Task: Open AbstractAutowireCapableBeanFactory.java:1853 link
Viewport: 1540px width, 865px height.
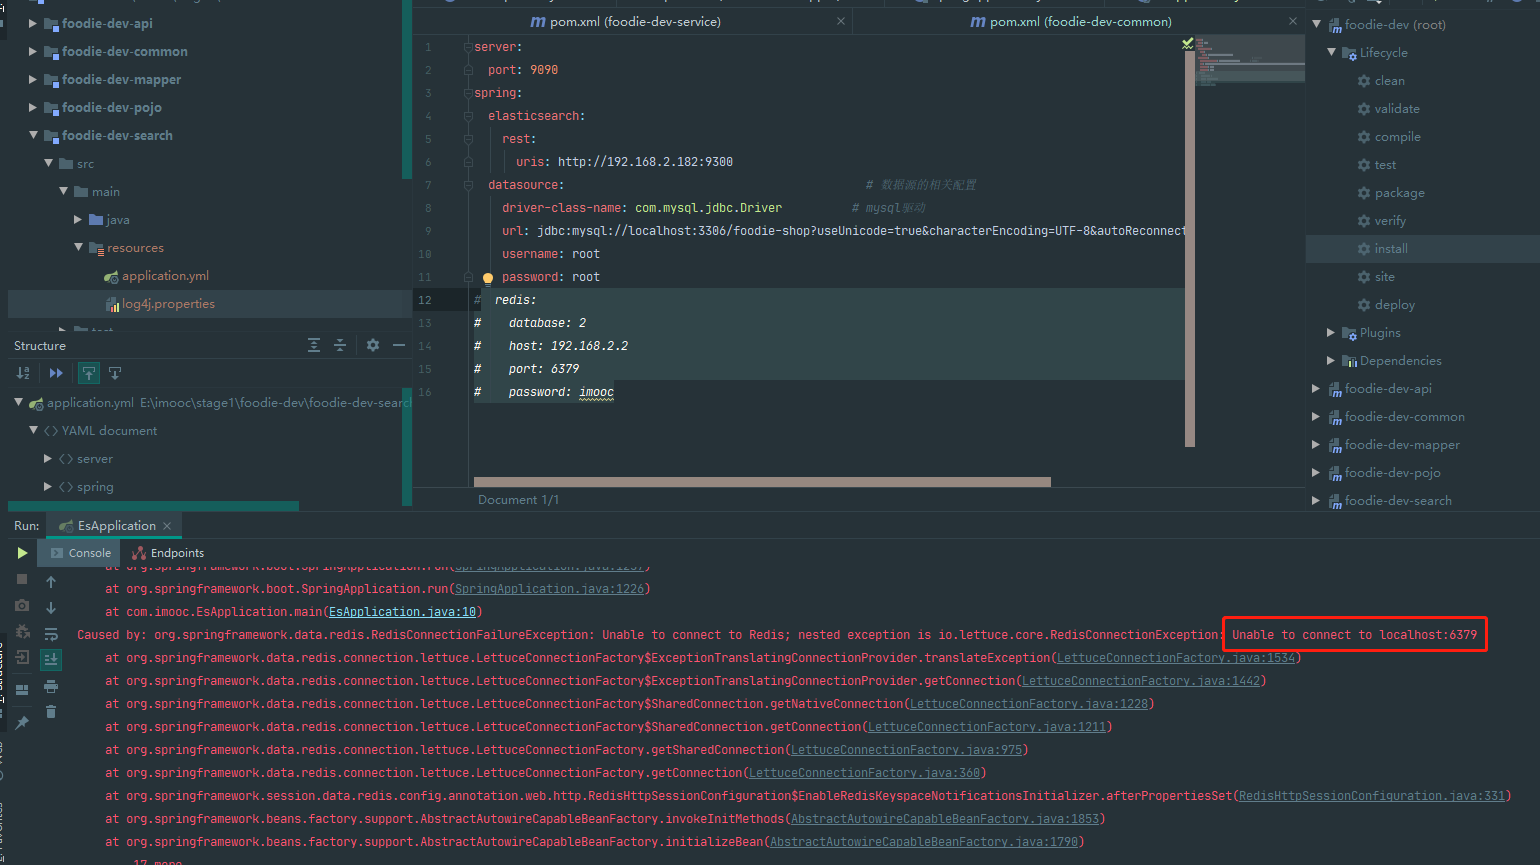Action: (x=945, y=819)
